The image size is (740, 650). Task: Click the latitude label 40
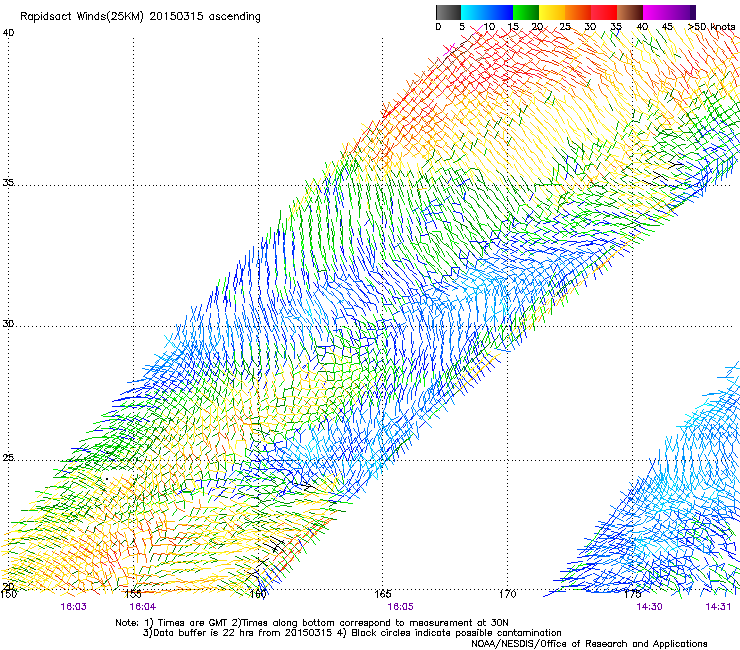(8, 33)
